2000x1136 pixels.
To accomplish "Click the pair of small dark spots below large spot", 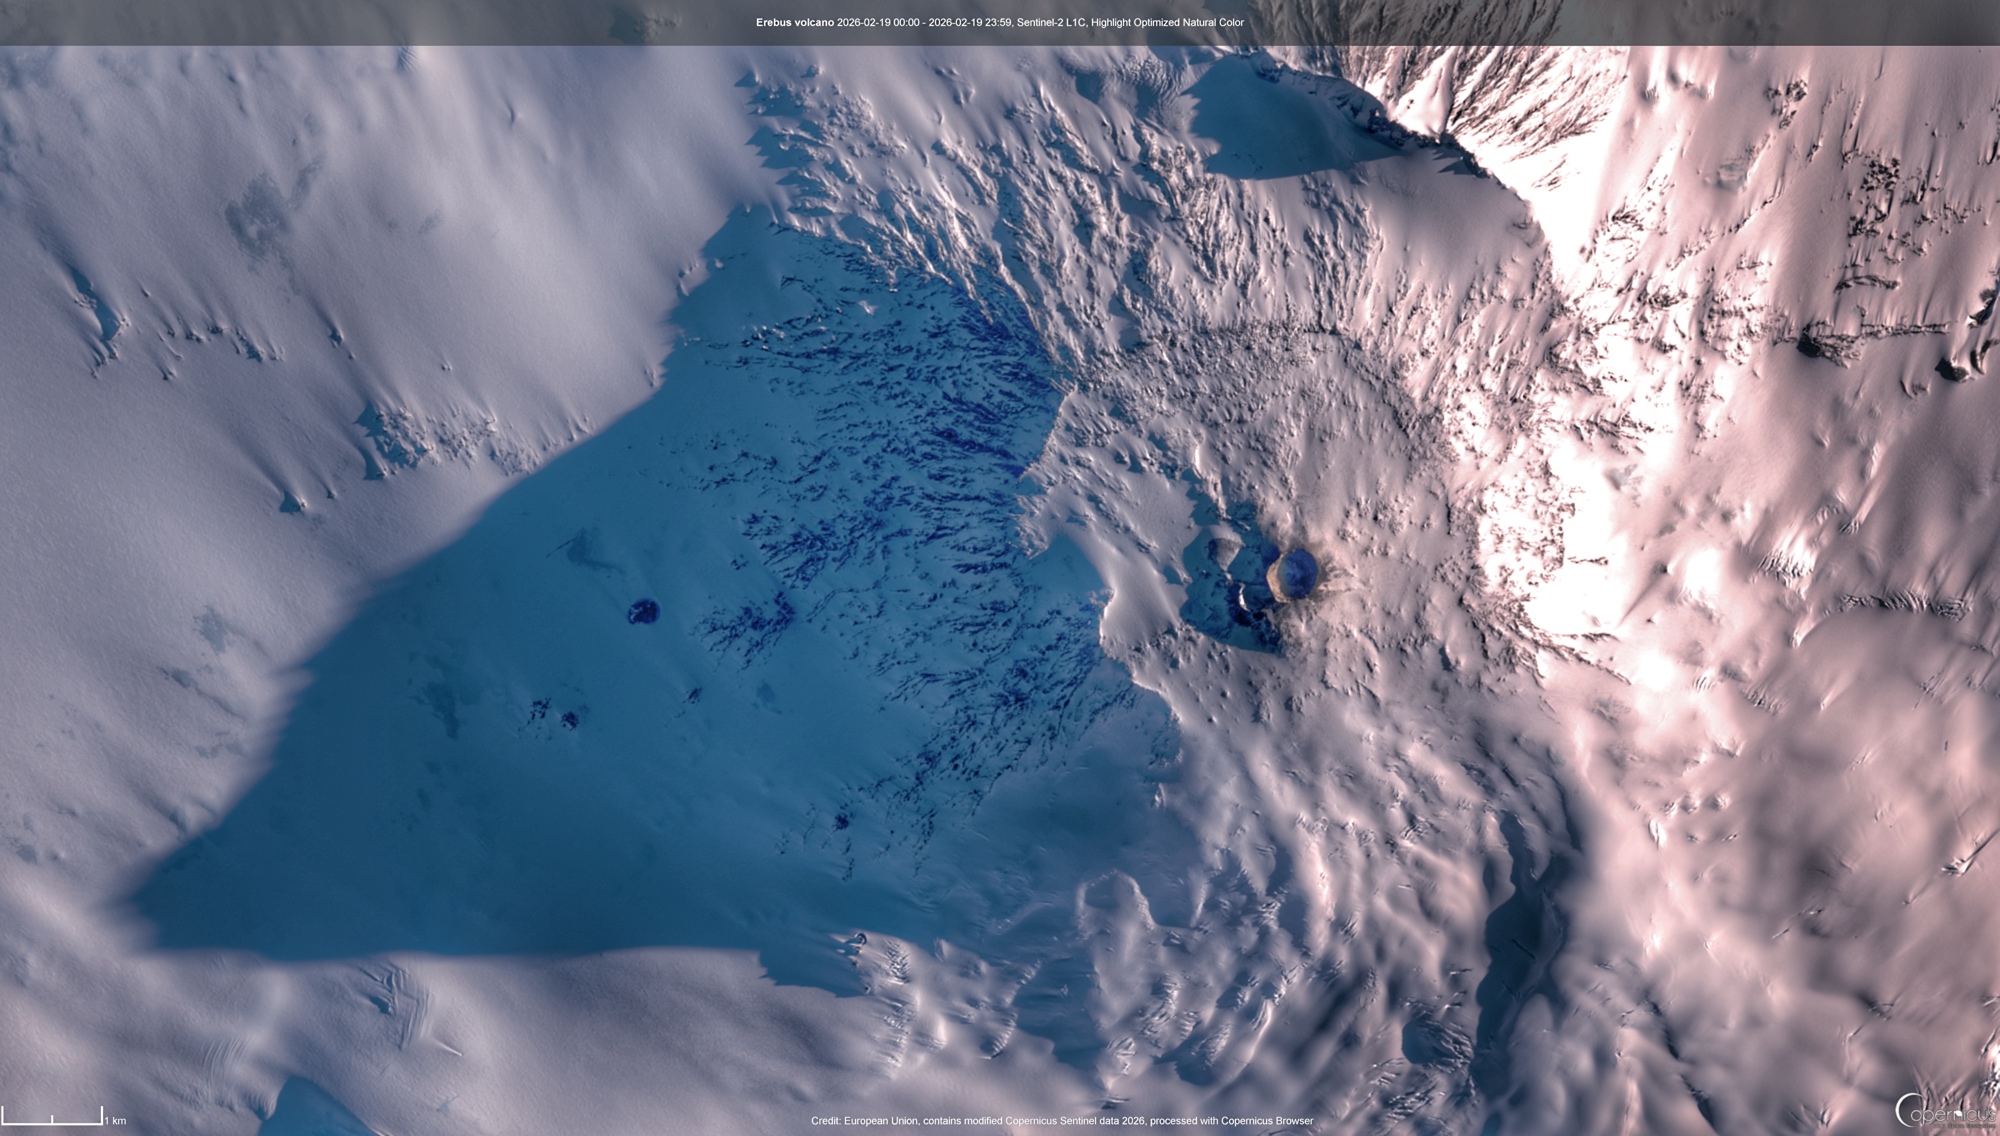I will [x=555, y=714].
